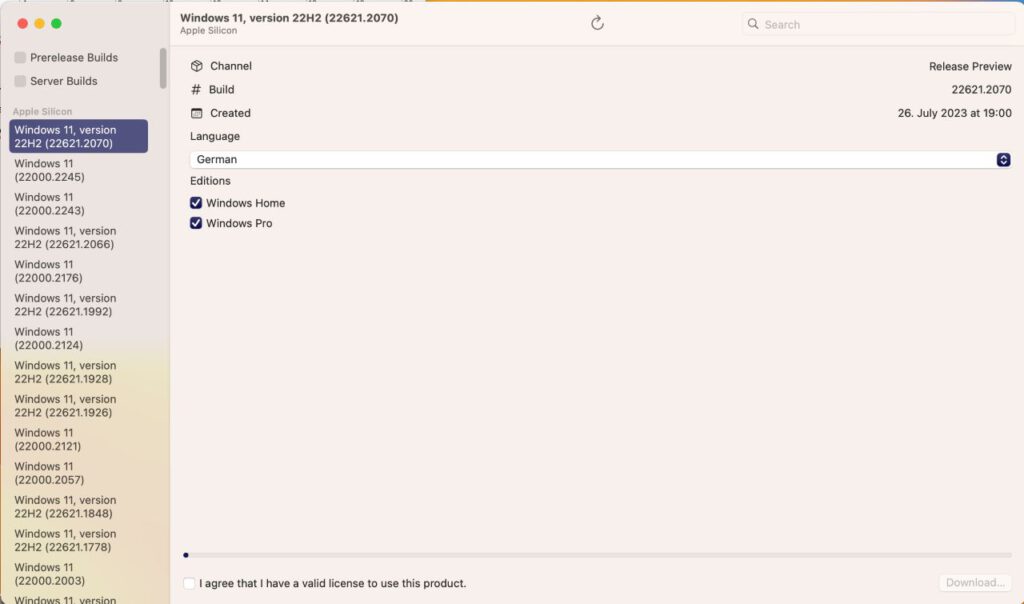The height and width of the screenshot is (604, 1024).
Task: Click the Language label
Action: click(x=215, y=136)
